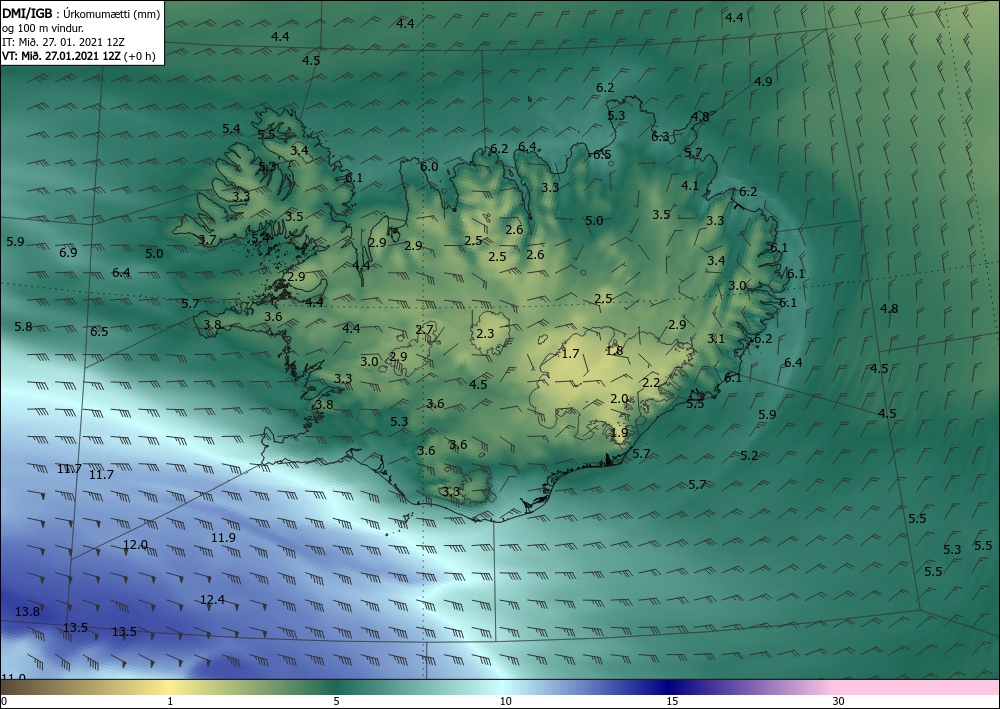This screenshot has height=709, width=1000.
Task: Click the colour scale label 1
Action: pyautogui.click(x=170, y=702)
